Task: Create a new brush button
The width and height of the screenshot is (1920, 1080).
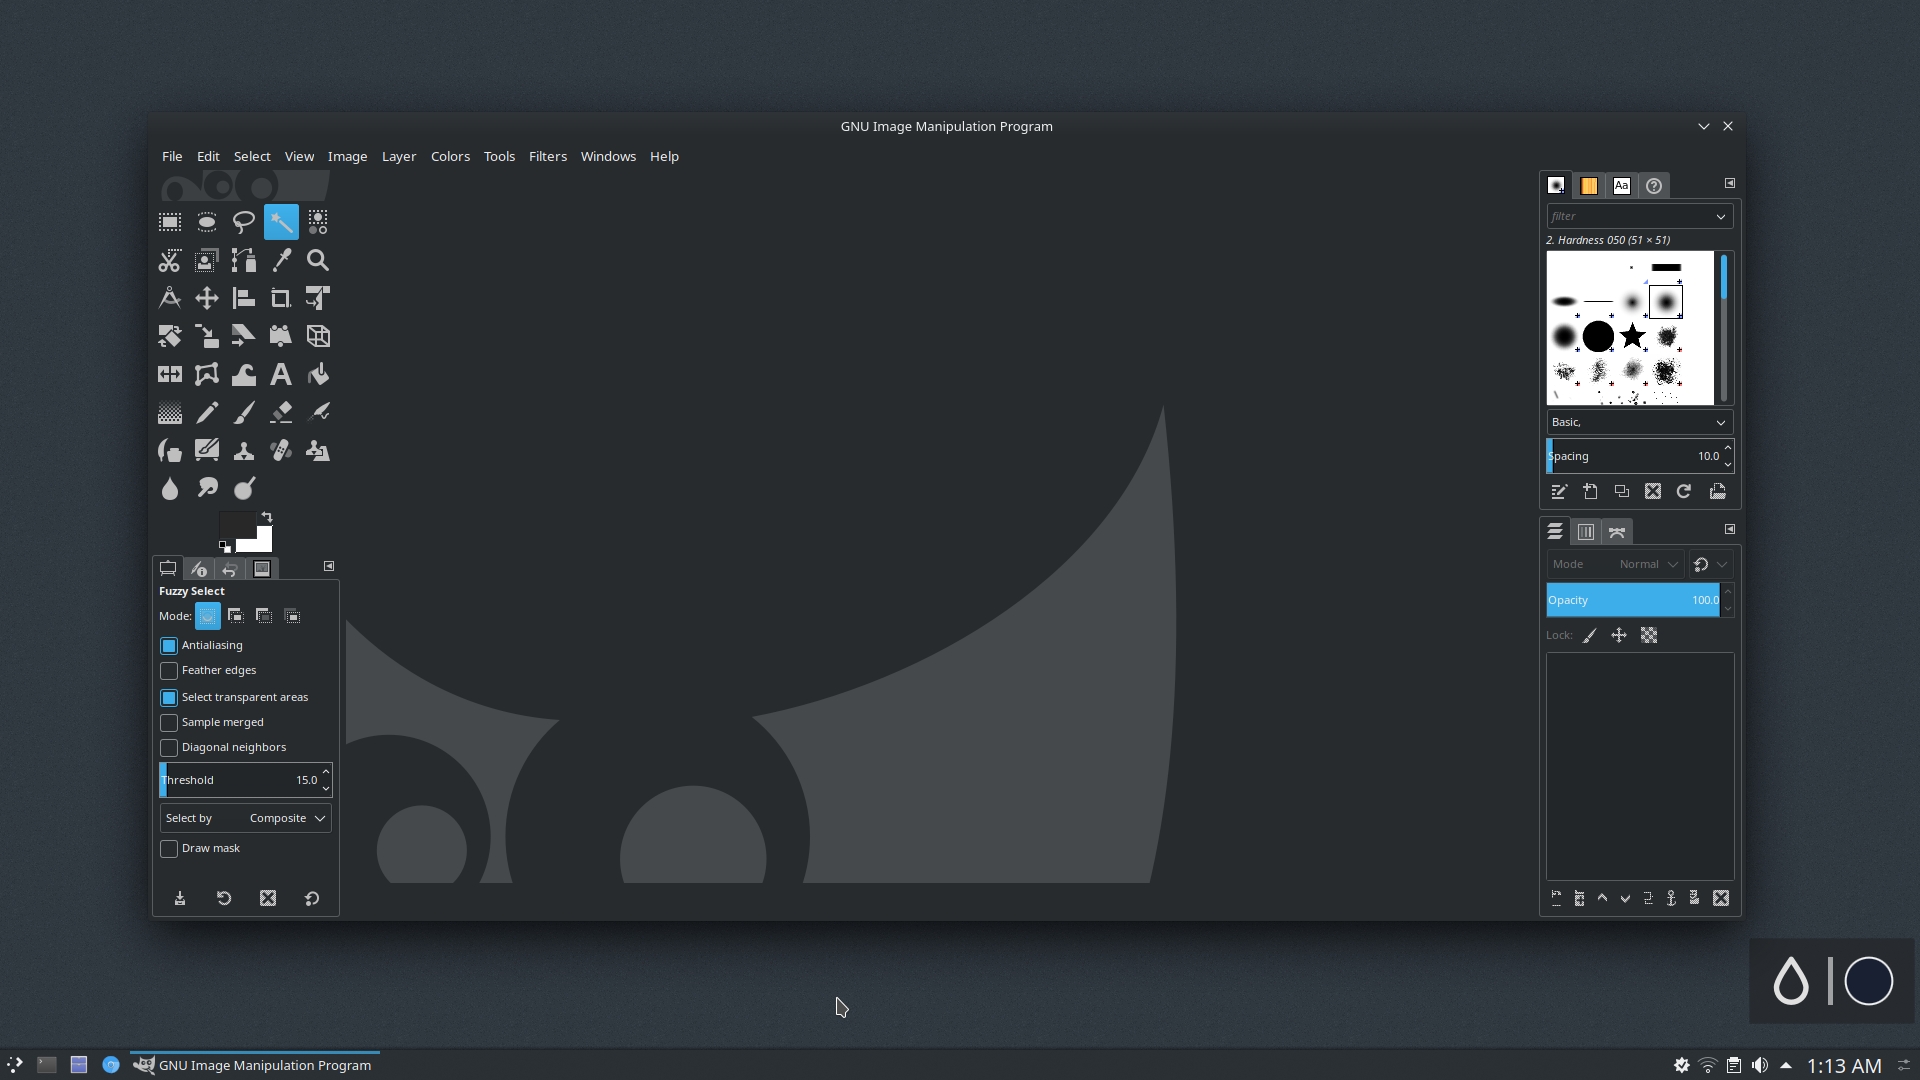Action: [x=1590, y=491]
